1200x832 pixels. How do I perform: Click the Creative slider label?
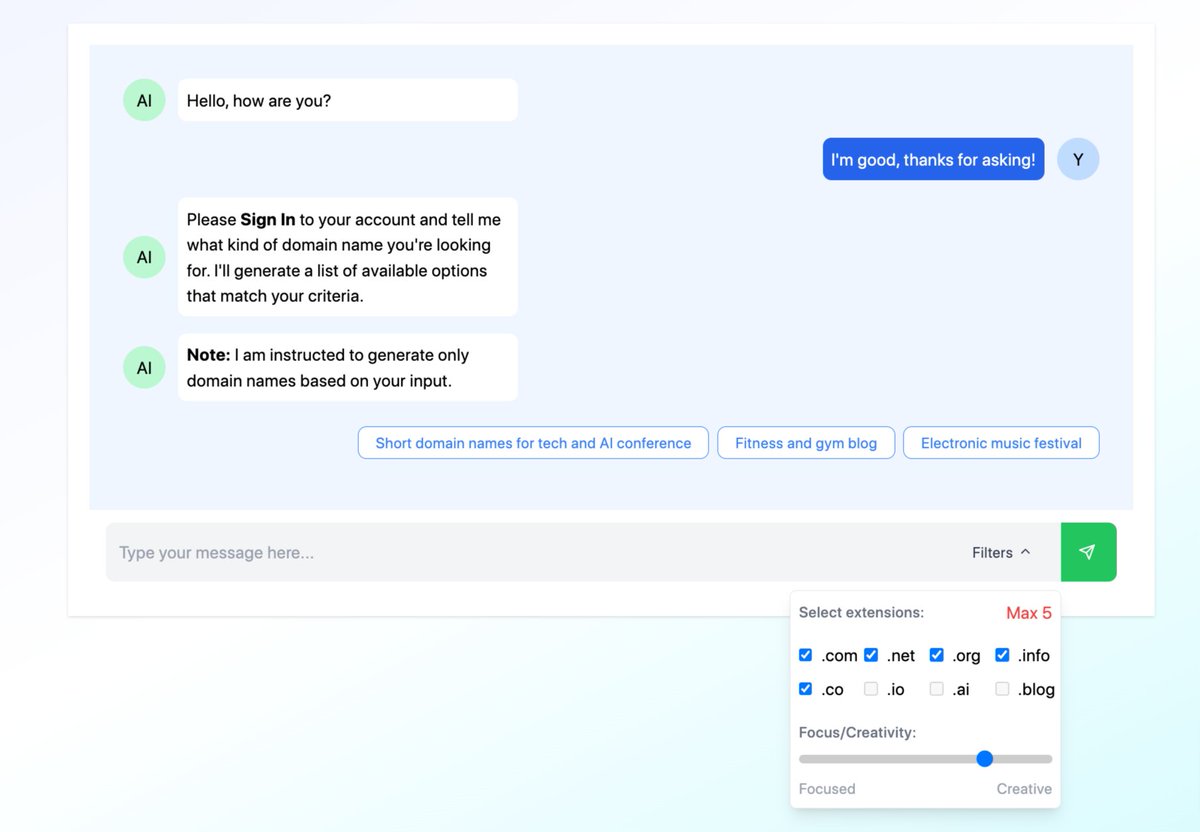coord(1024,789)
